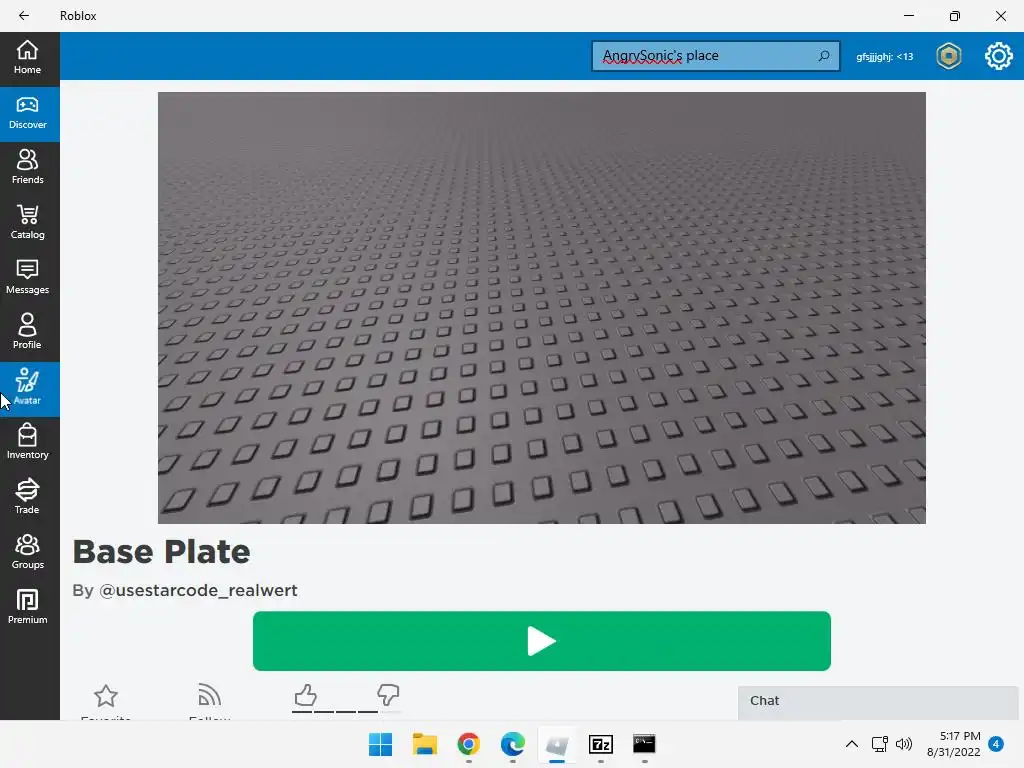This screenshot has height=768, width=1024.
Task: Open the Groups section
Action: pyautogui.click(x=27, y=553)
